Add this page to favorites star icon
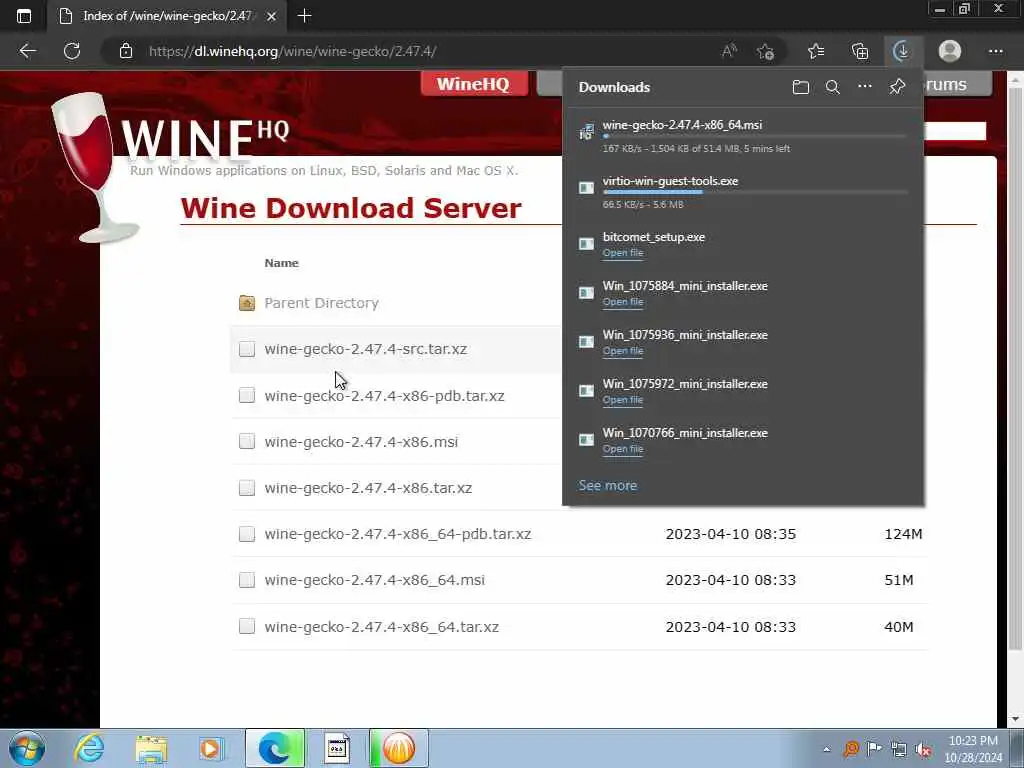The width and height of the screenshot is (1024, 768). (x=765, y=51)
